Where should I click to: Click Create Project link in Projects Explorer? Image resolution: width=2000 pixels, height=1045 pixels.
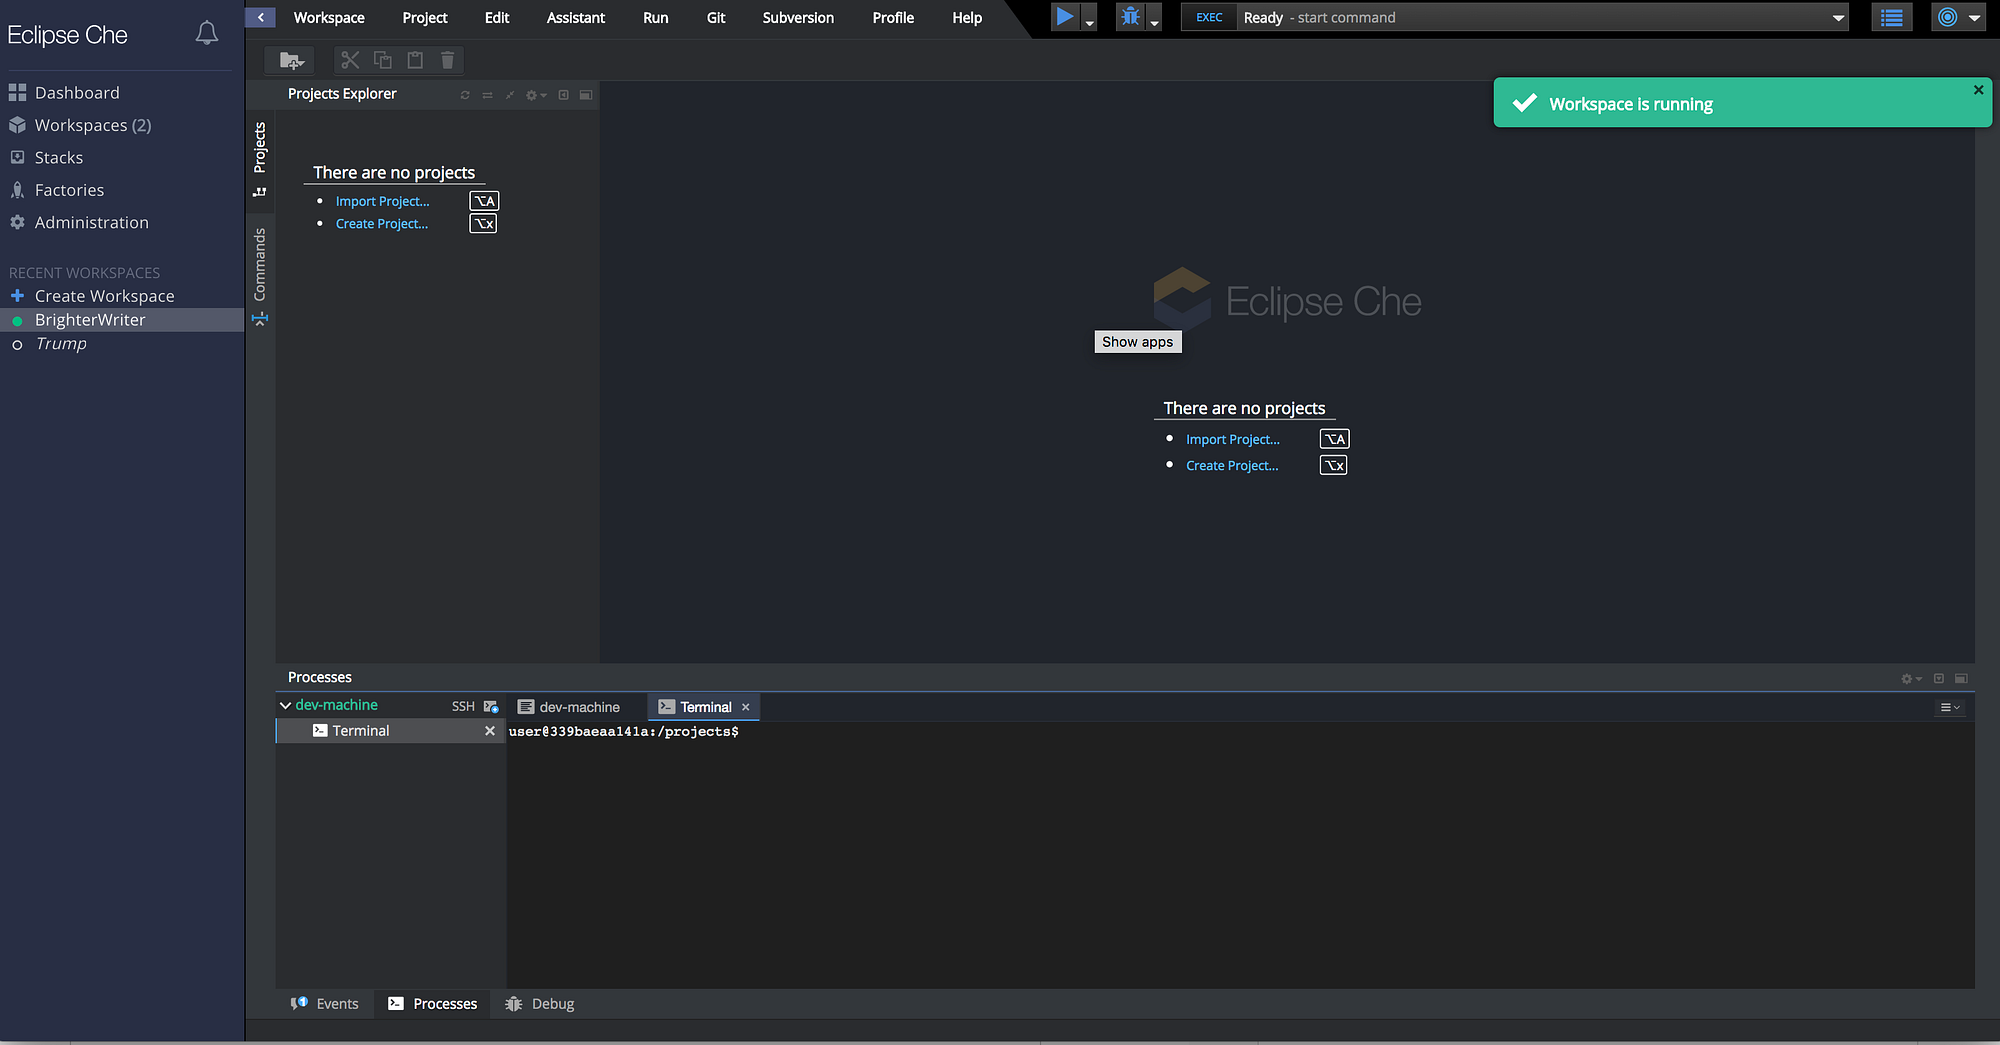click(381, 224)
